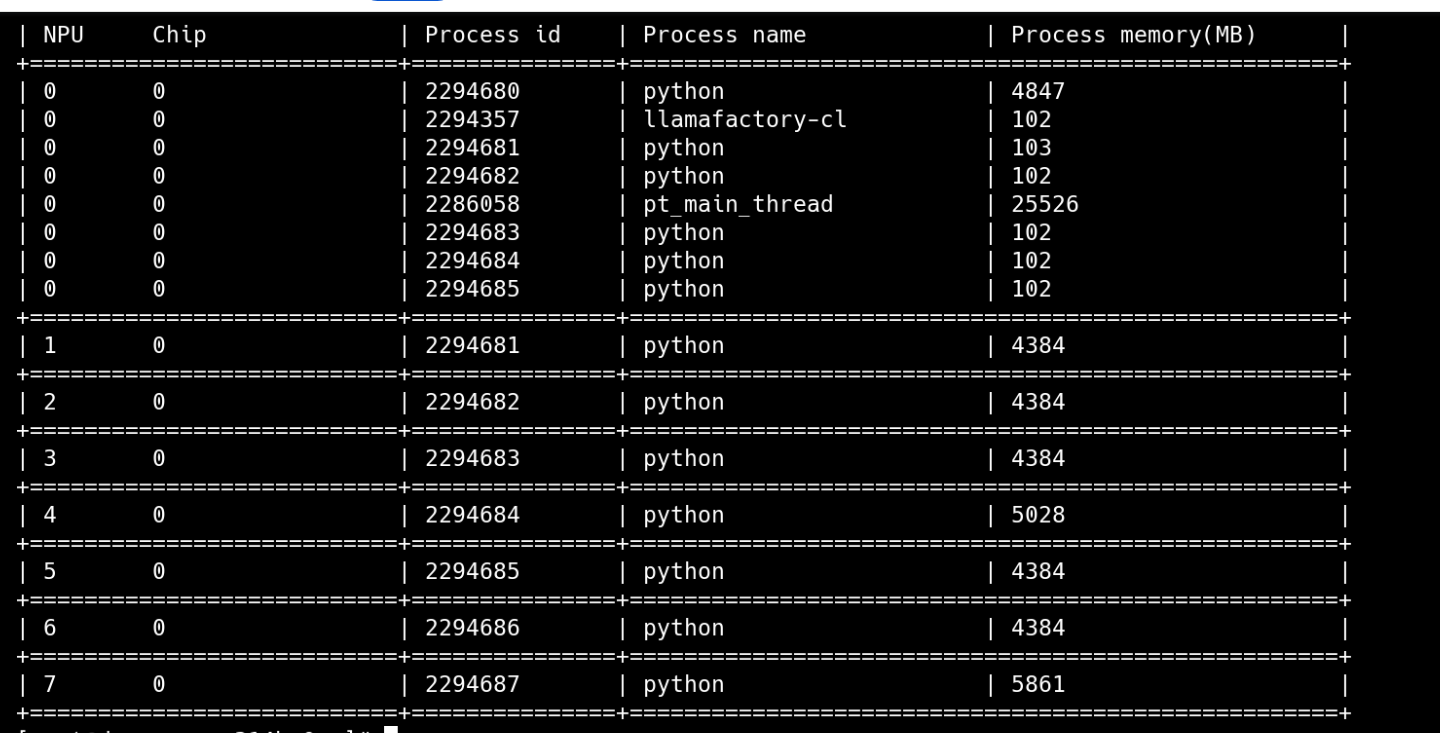1440x733 pixels.
Task: Click the 'Chip' column header text
Action: pos(179,35)
